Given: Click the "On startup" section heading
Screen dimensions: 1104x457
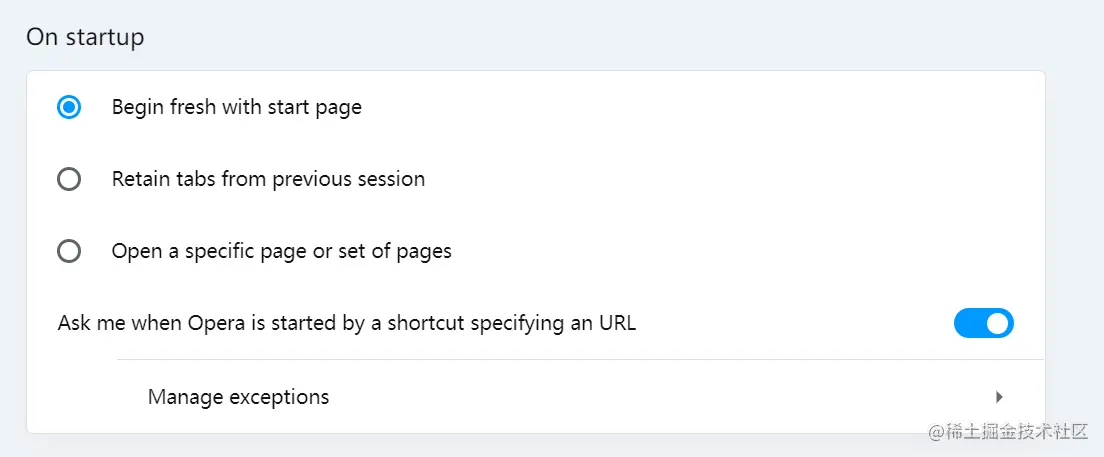Looking at the screenshot, I should [85, 38].
